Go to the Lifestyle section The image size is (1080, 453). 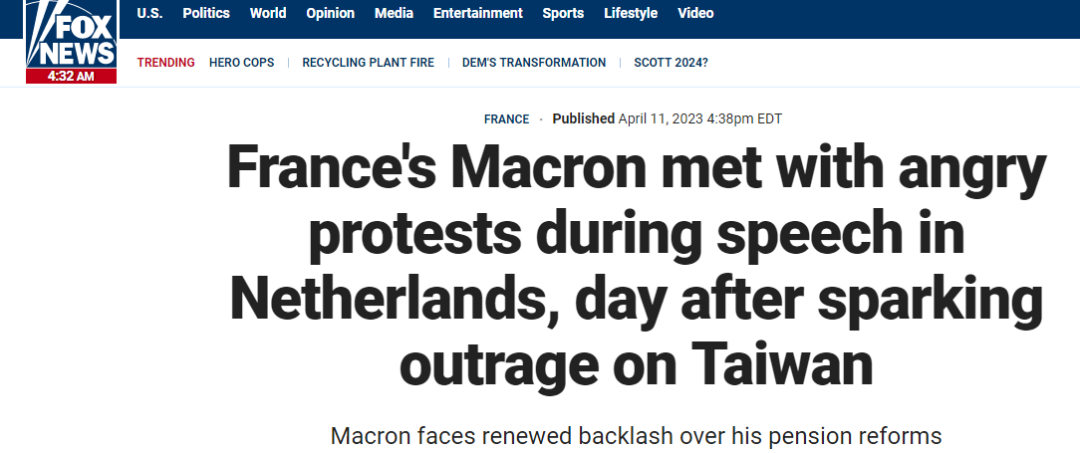(x=631, y=13)
